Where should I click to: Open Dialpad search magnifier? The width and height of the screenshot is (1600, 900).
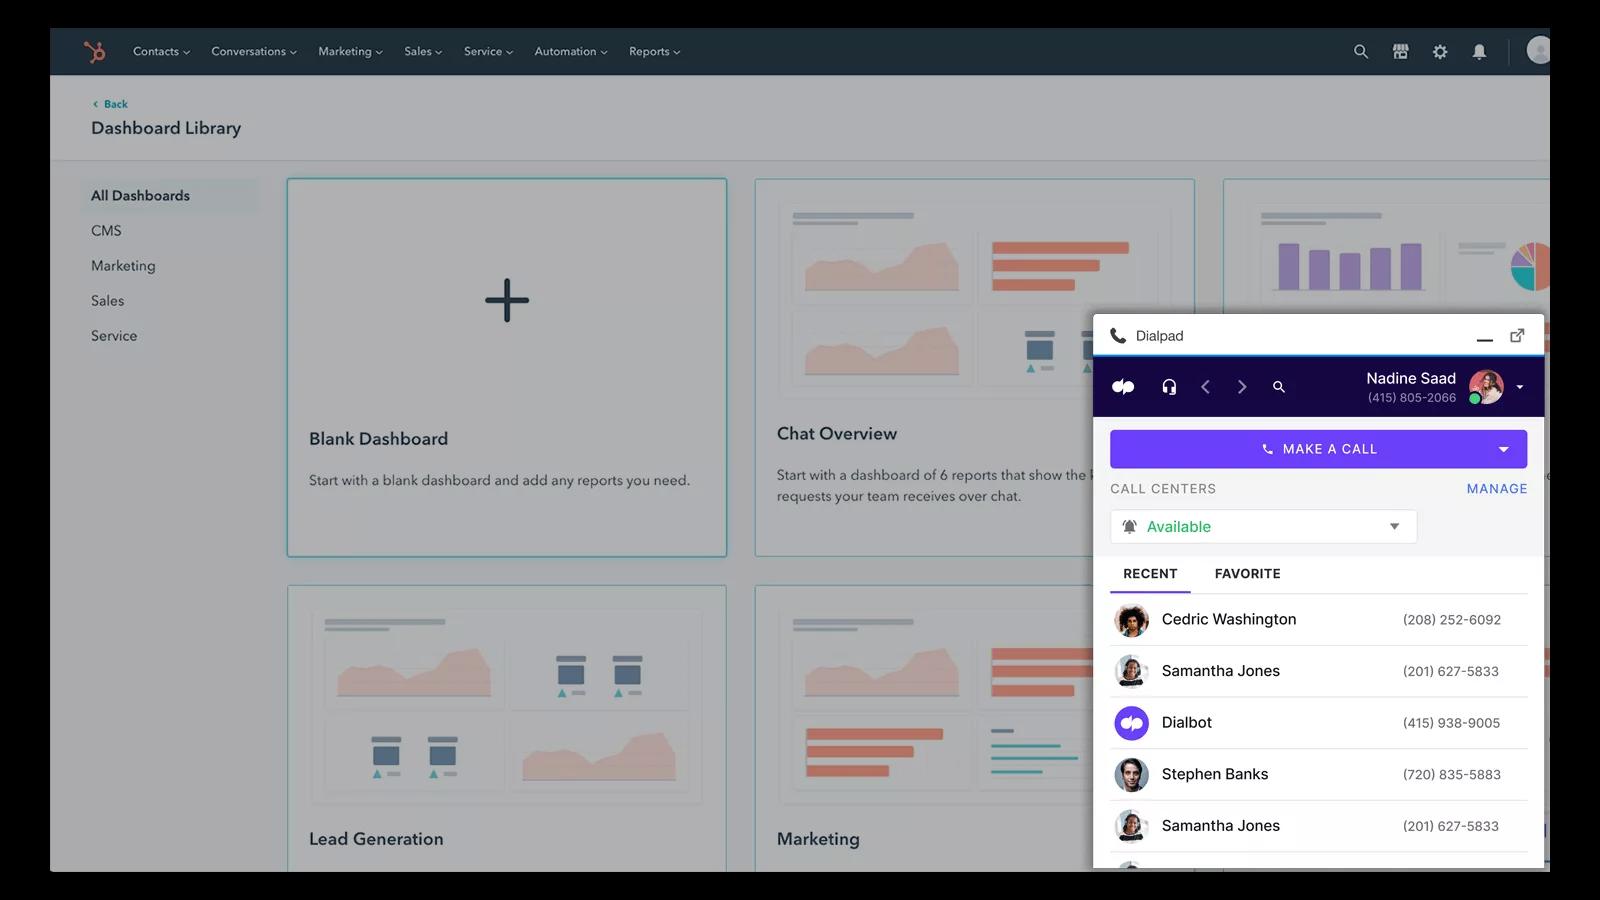coord(1278,386)
